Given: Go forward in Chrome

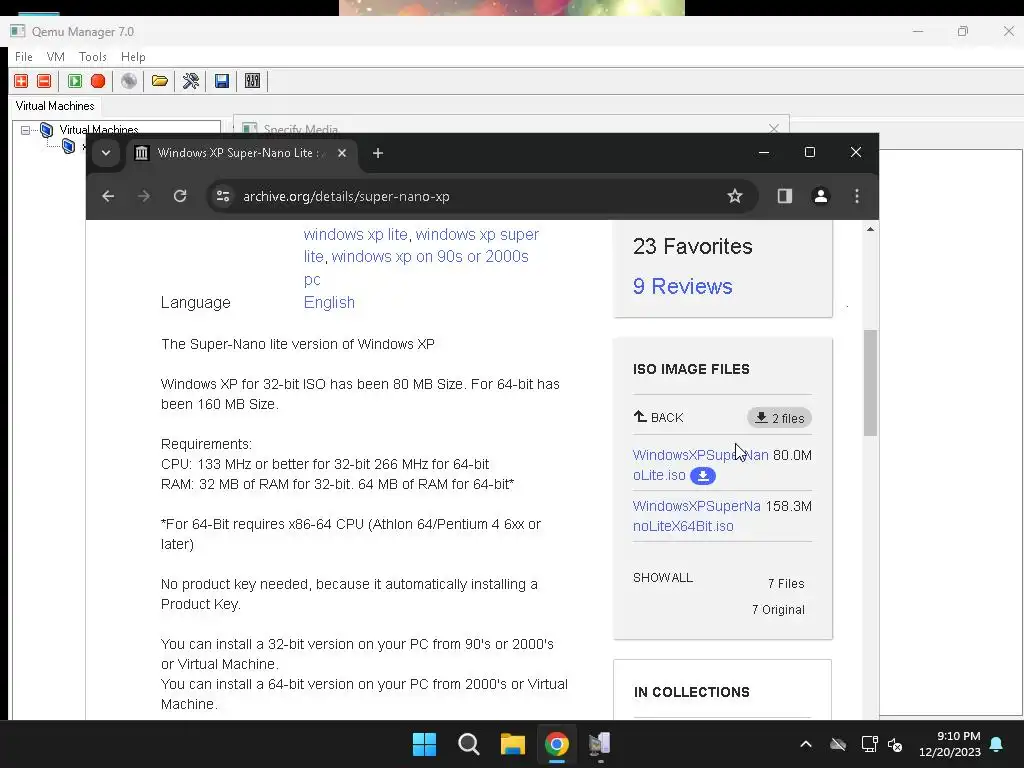Looking at the screenshot, I should [x=144, y=196].
